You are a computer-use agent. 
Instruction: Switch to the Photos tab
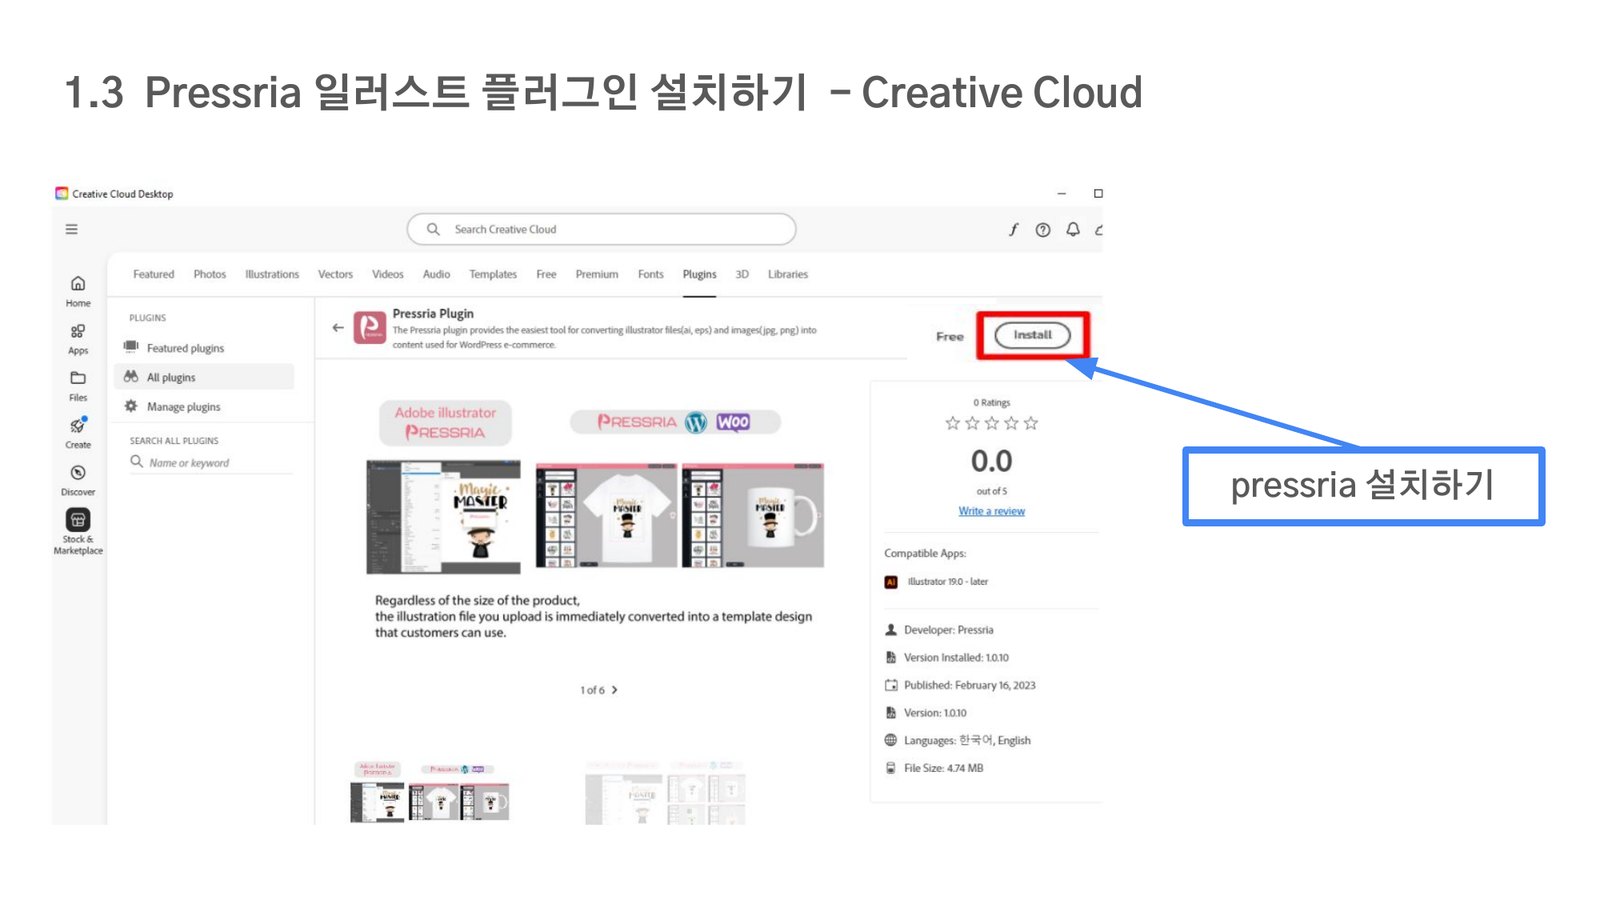pos(210,274)
